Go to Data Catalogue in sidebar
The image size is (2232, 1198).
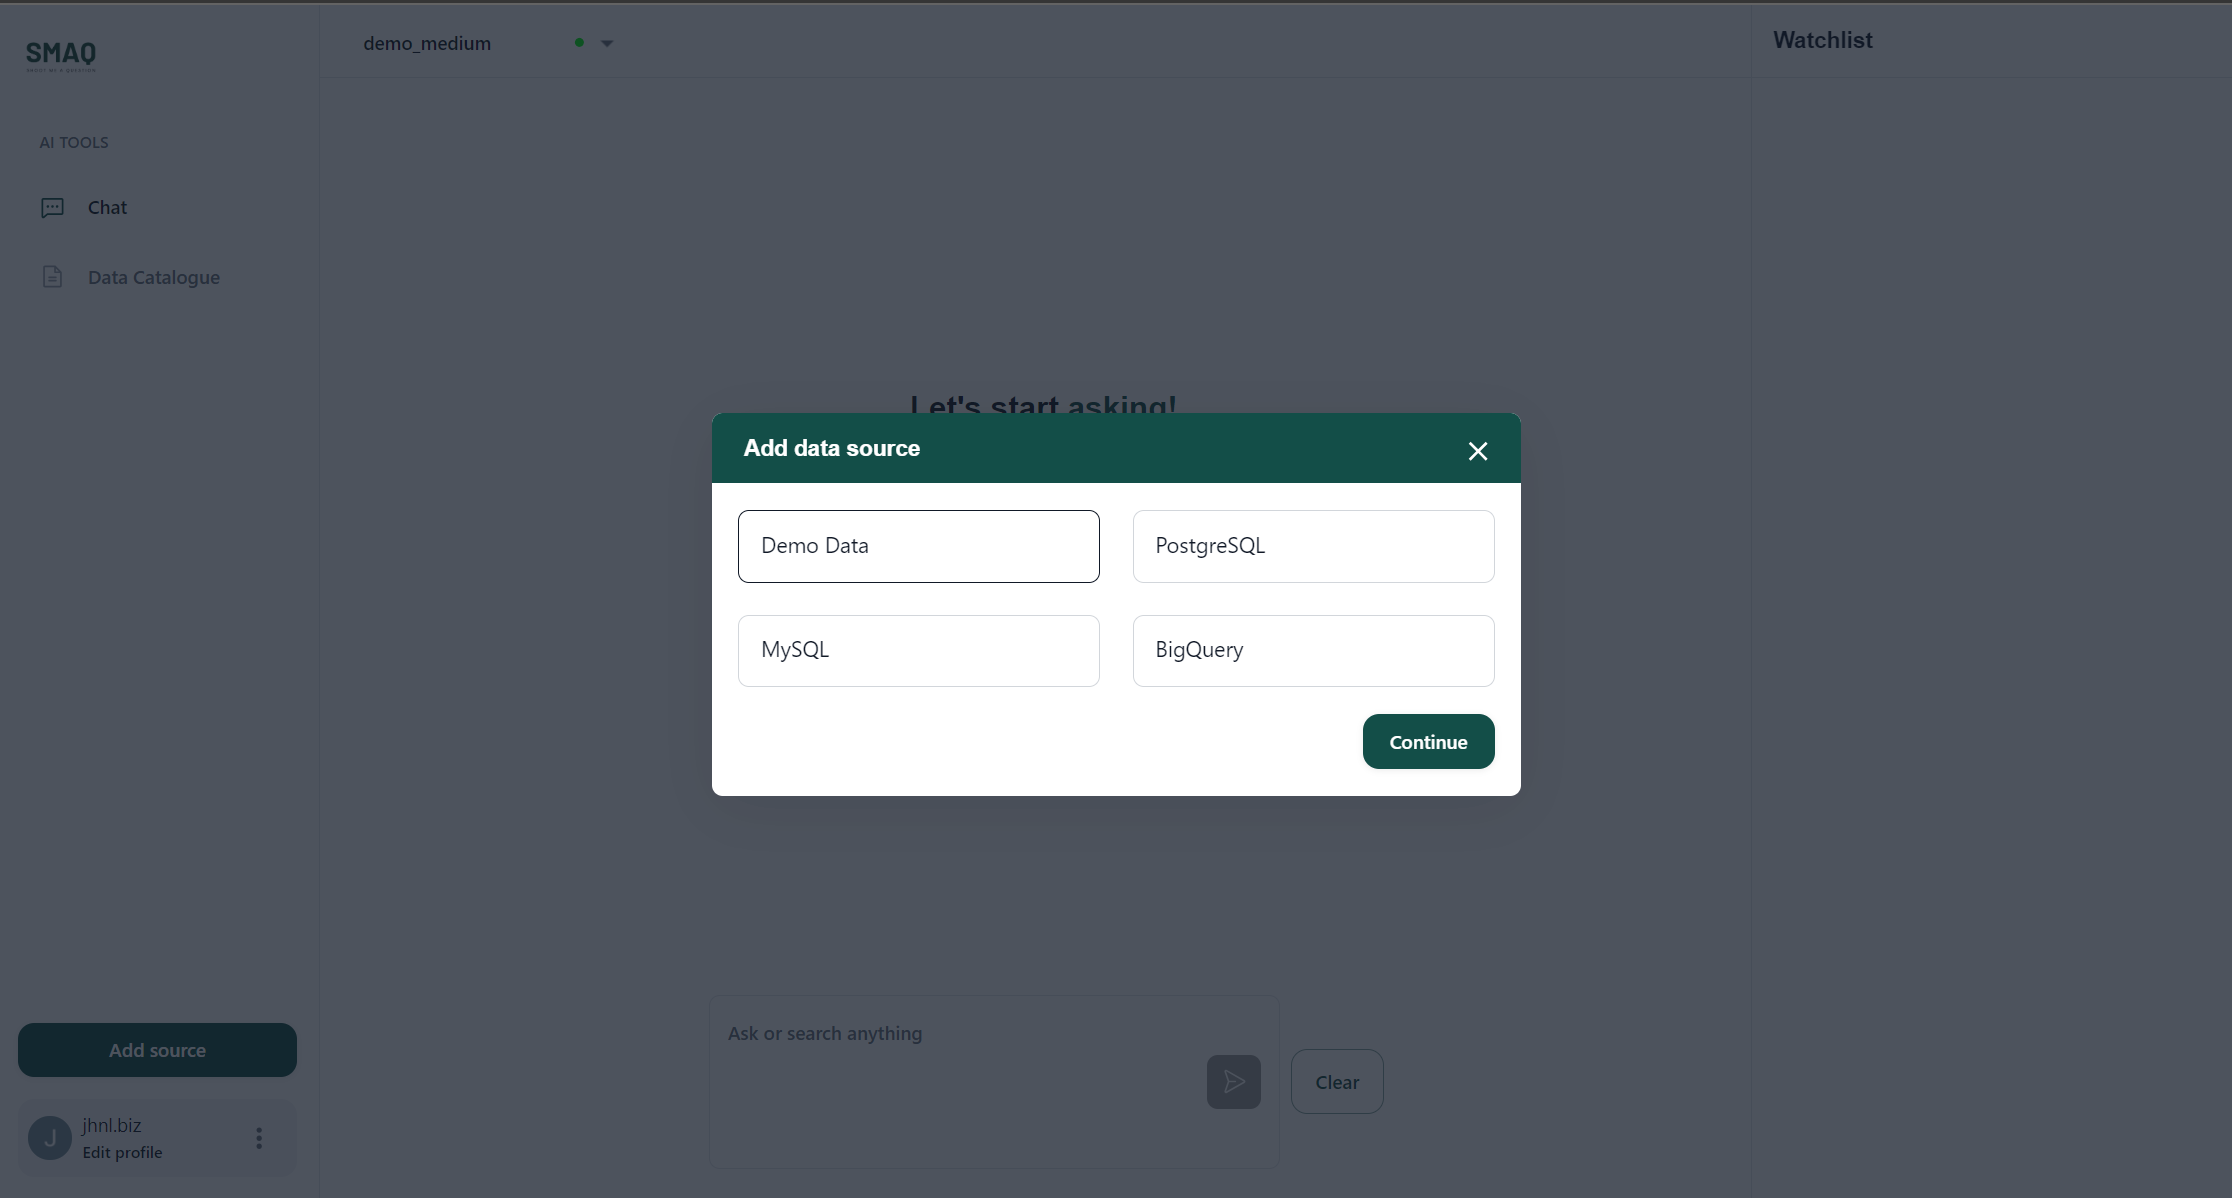pyautogui.click(x=154, y=277)
